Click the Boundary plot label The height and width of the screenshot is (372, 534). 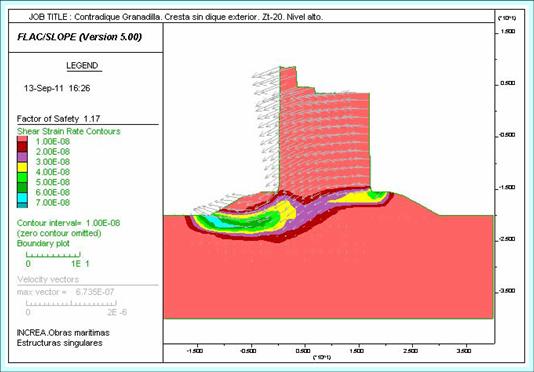point(43,244)
